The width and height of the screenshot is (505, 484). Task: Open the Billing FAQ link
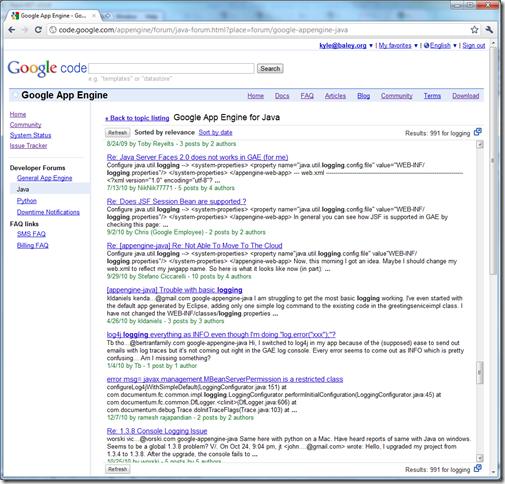click(x=33, y=245)
